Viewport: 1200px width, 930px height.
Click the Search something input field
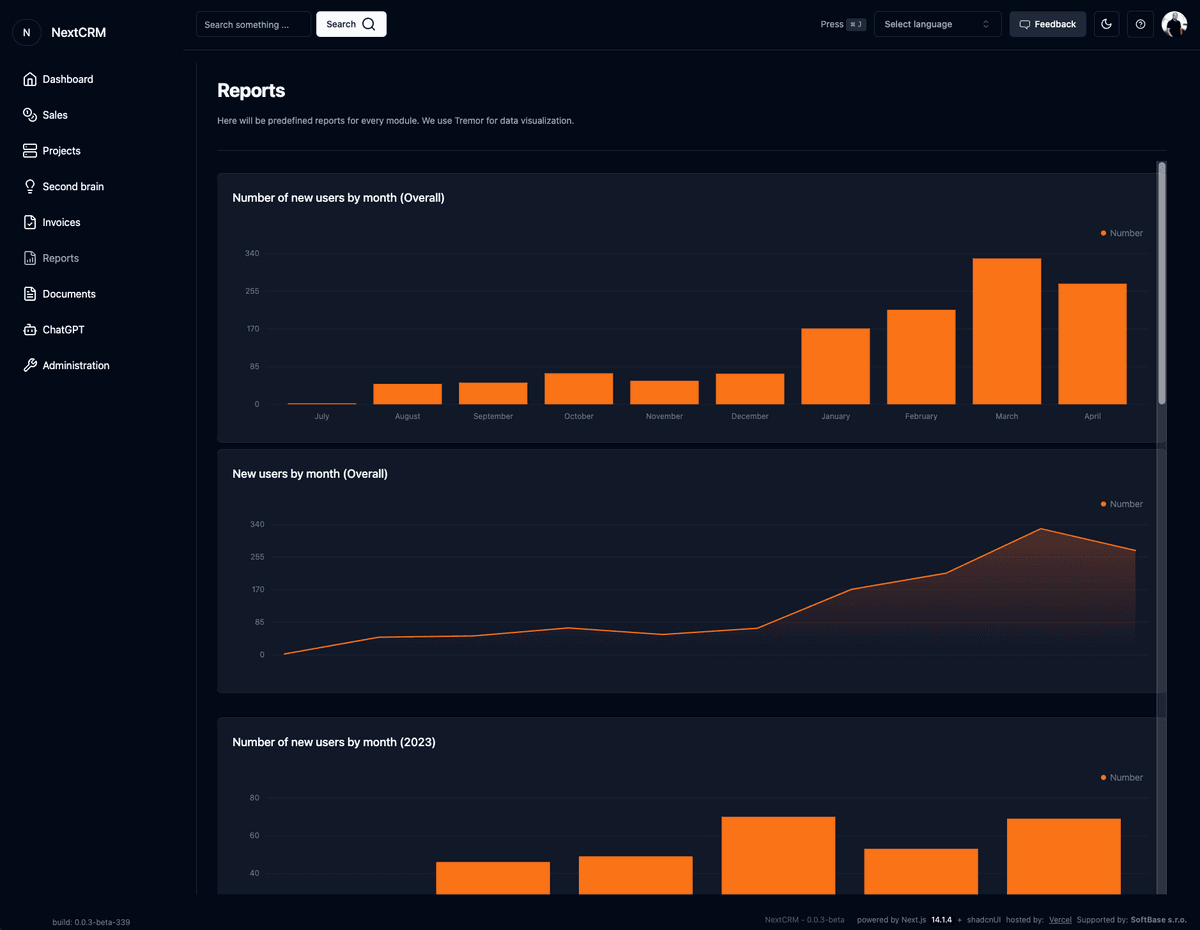[x=253, y=24]
